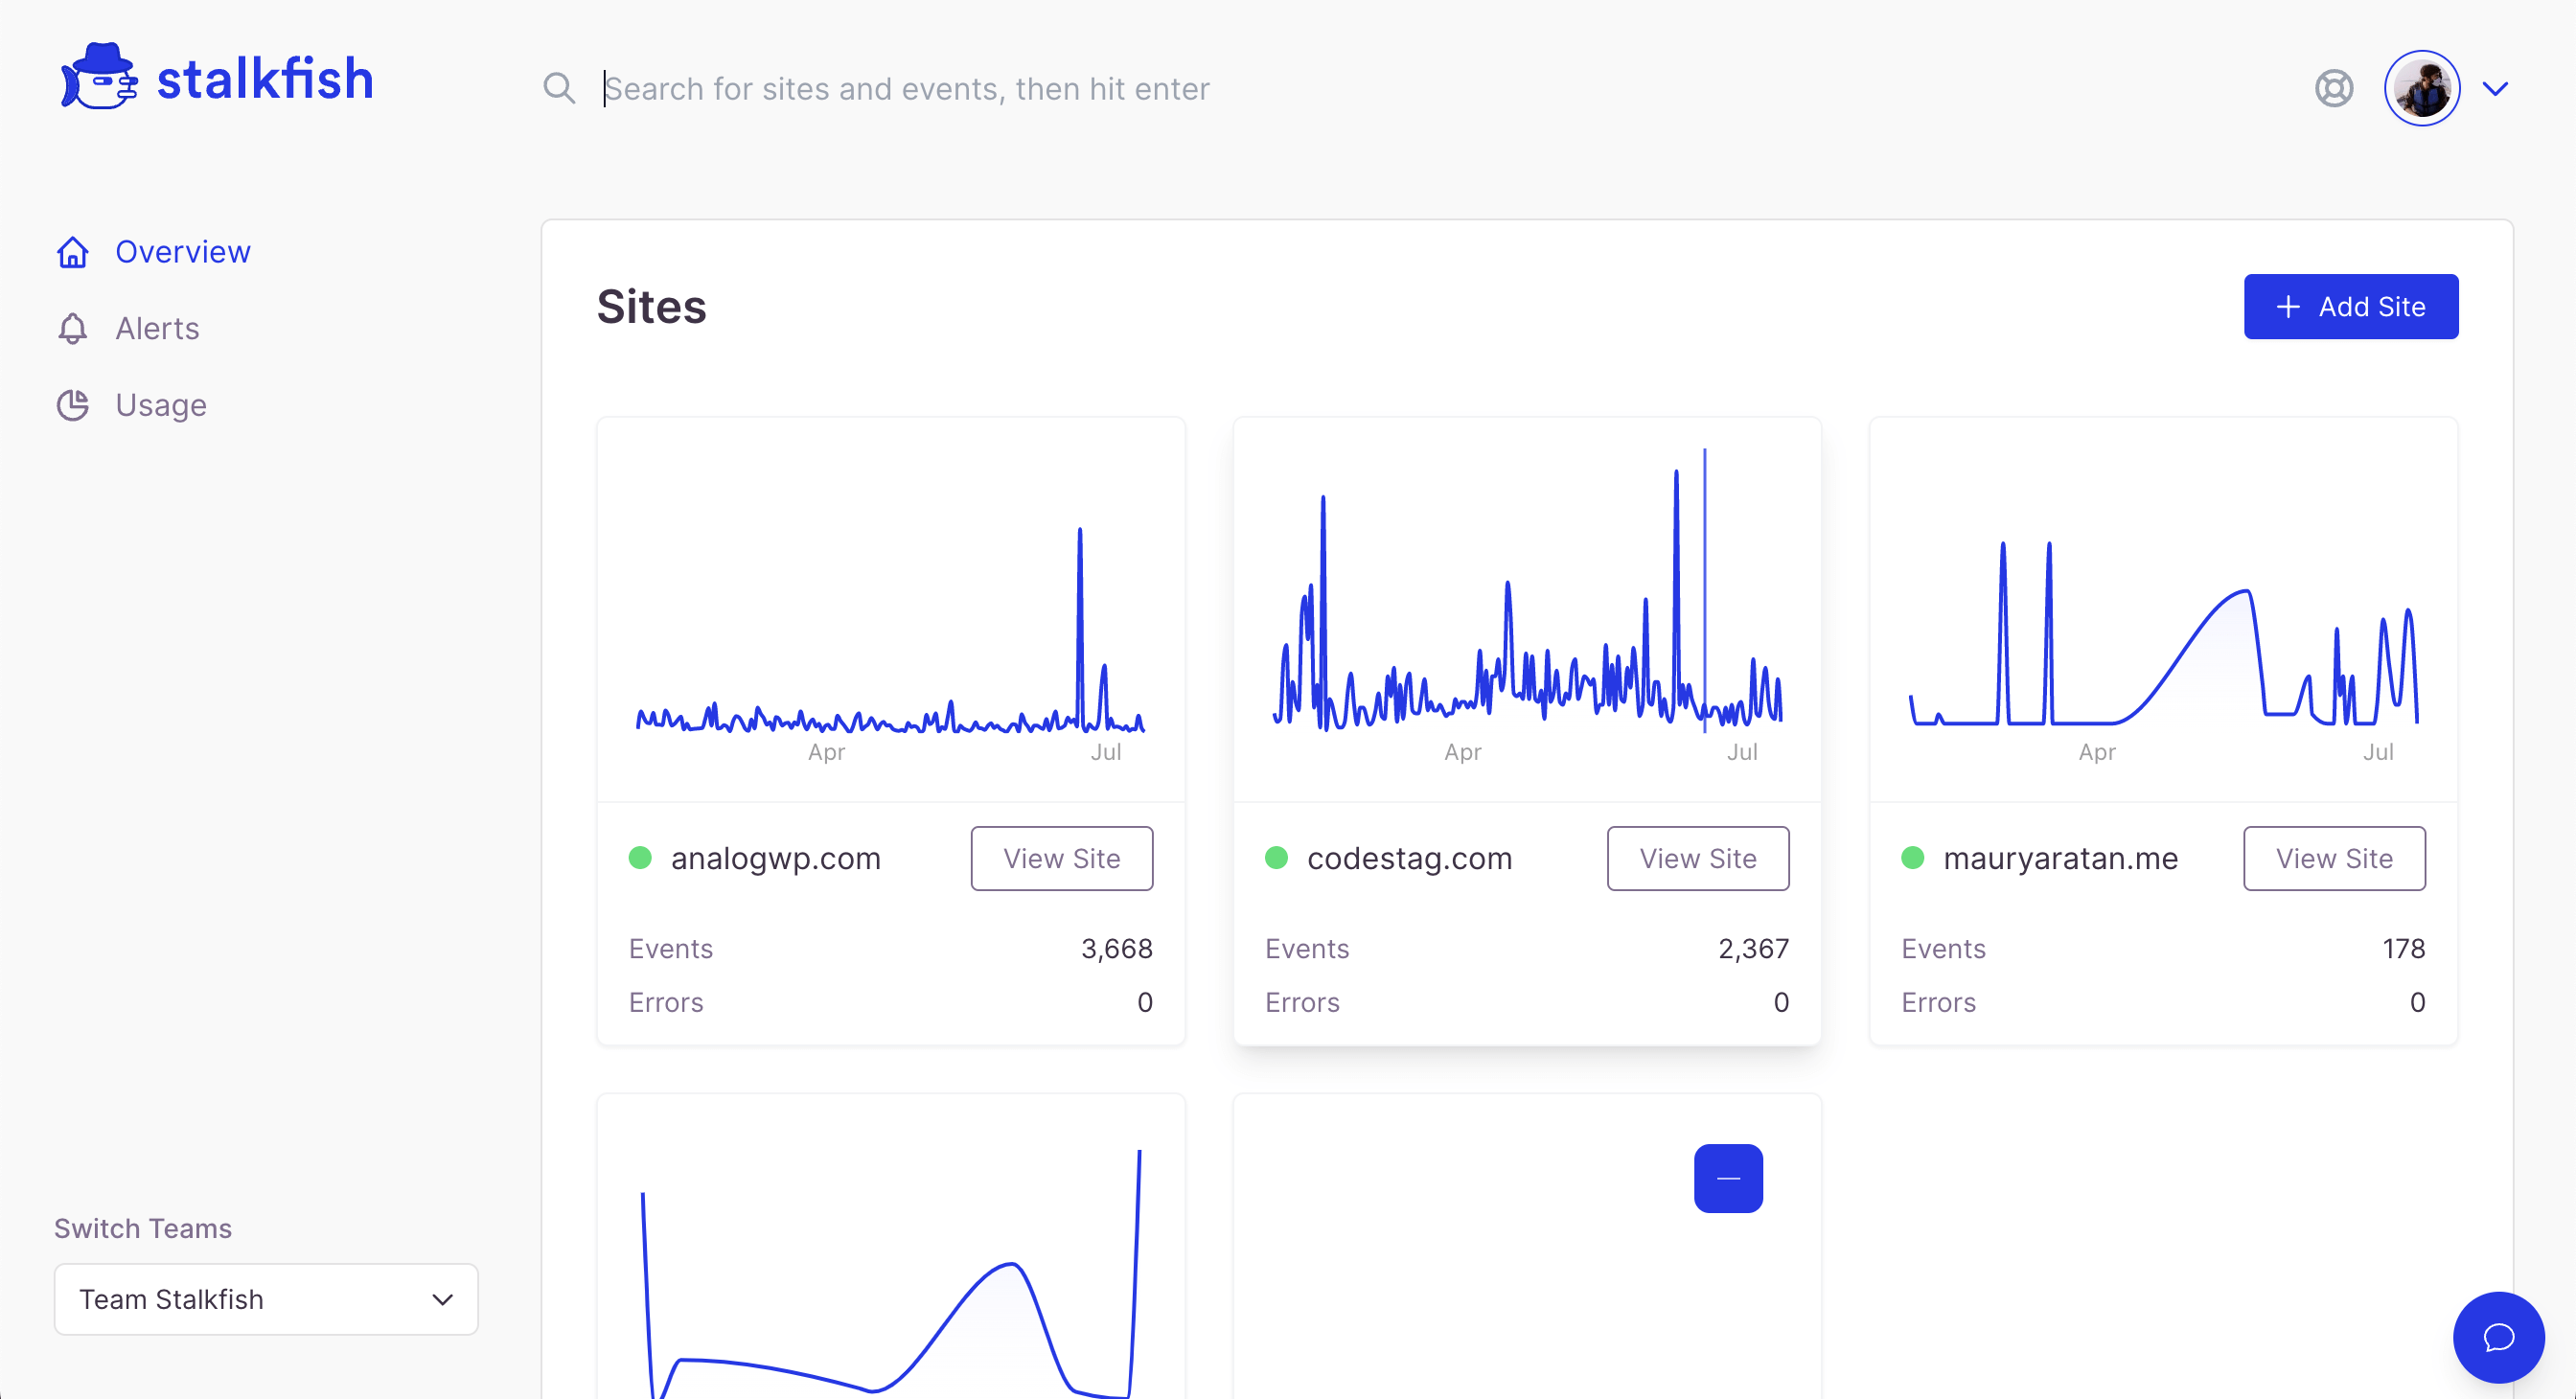View Site for mauryaratan.me

click(2333, 858)
